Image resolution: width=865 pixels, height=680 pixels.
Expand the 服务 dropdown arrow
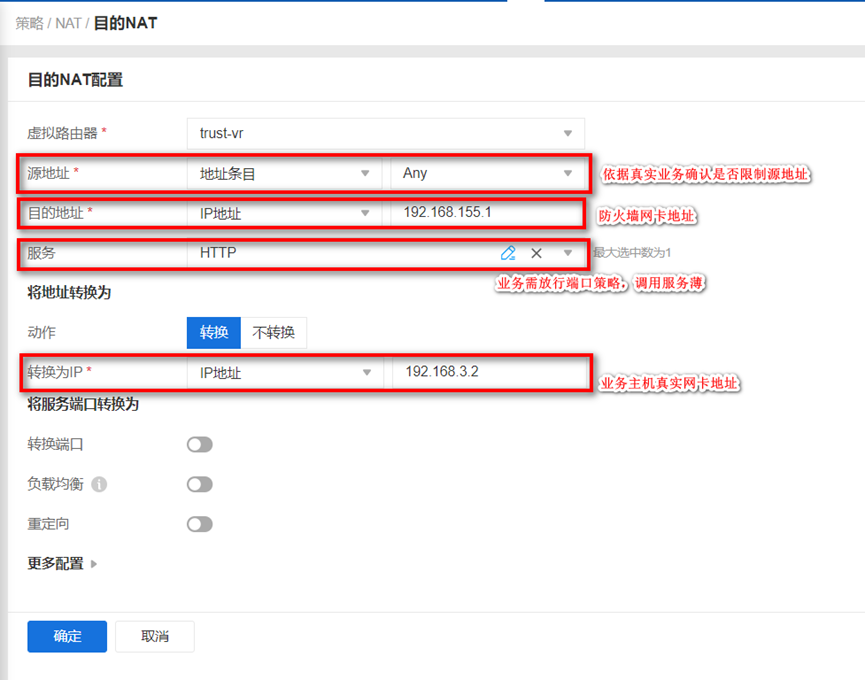568,253
